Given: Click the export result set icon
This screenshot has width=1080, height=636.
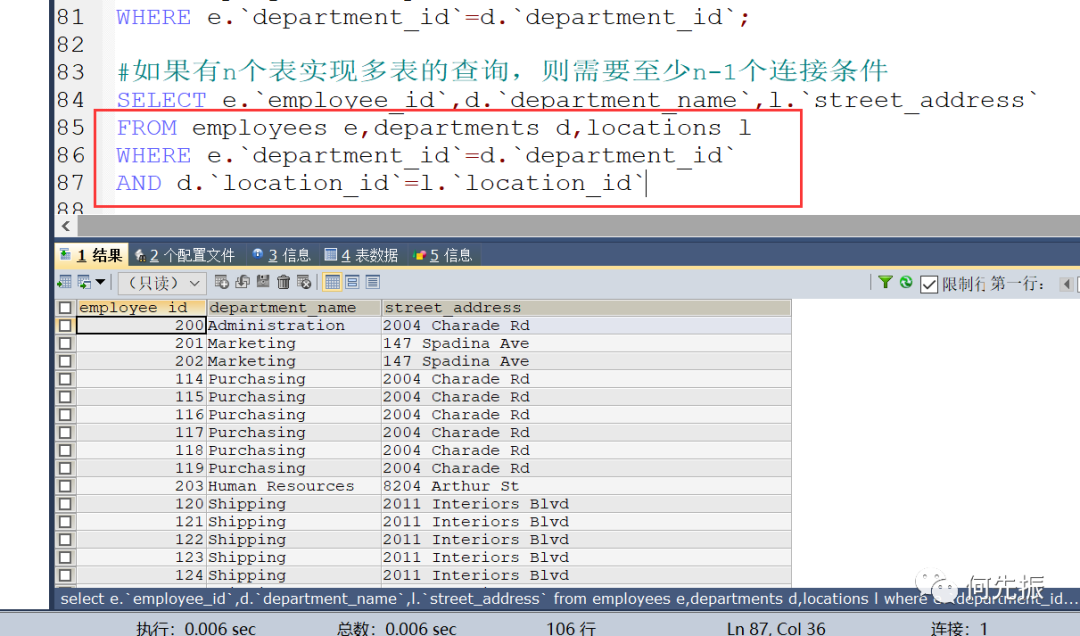Looking at the screenshot, I should [x=64, y=282].
